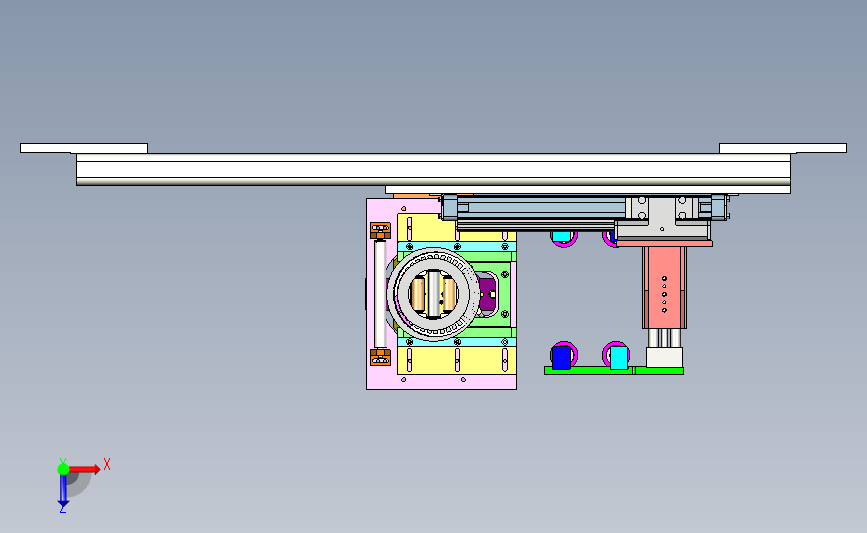867x533 pixels.
Task: Select the purple component right of the ring
Action: tap(488, 295)
